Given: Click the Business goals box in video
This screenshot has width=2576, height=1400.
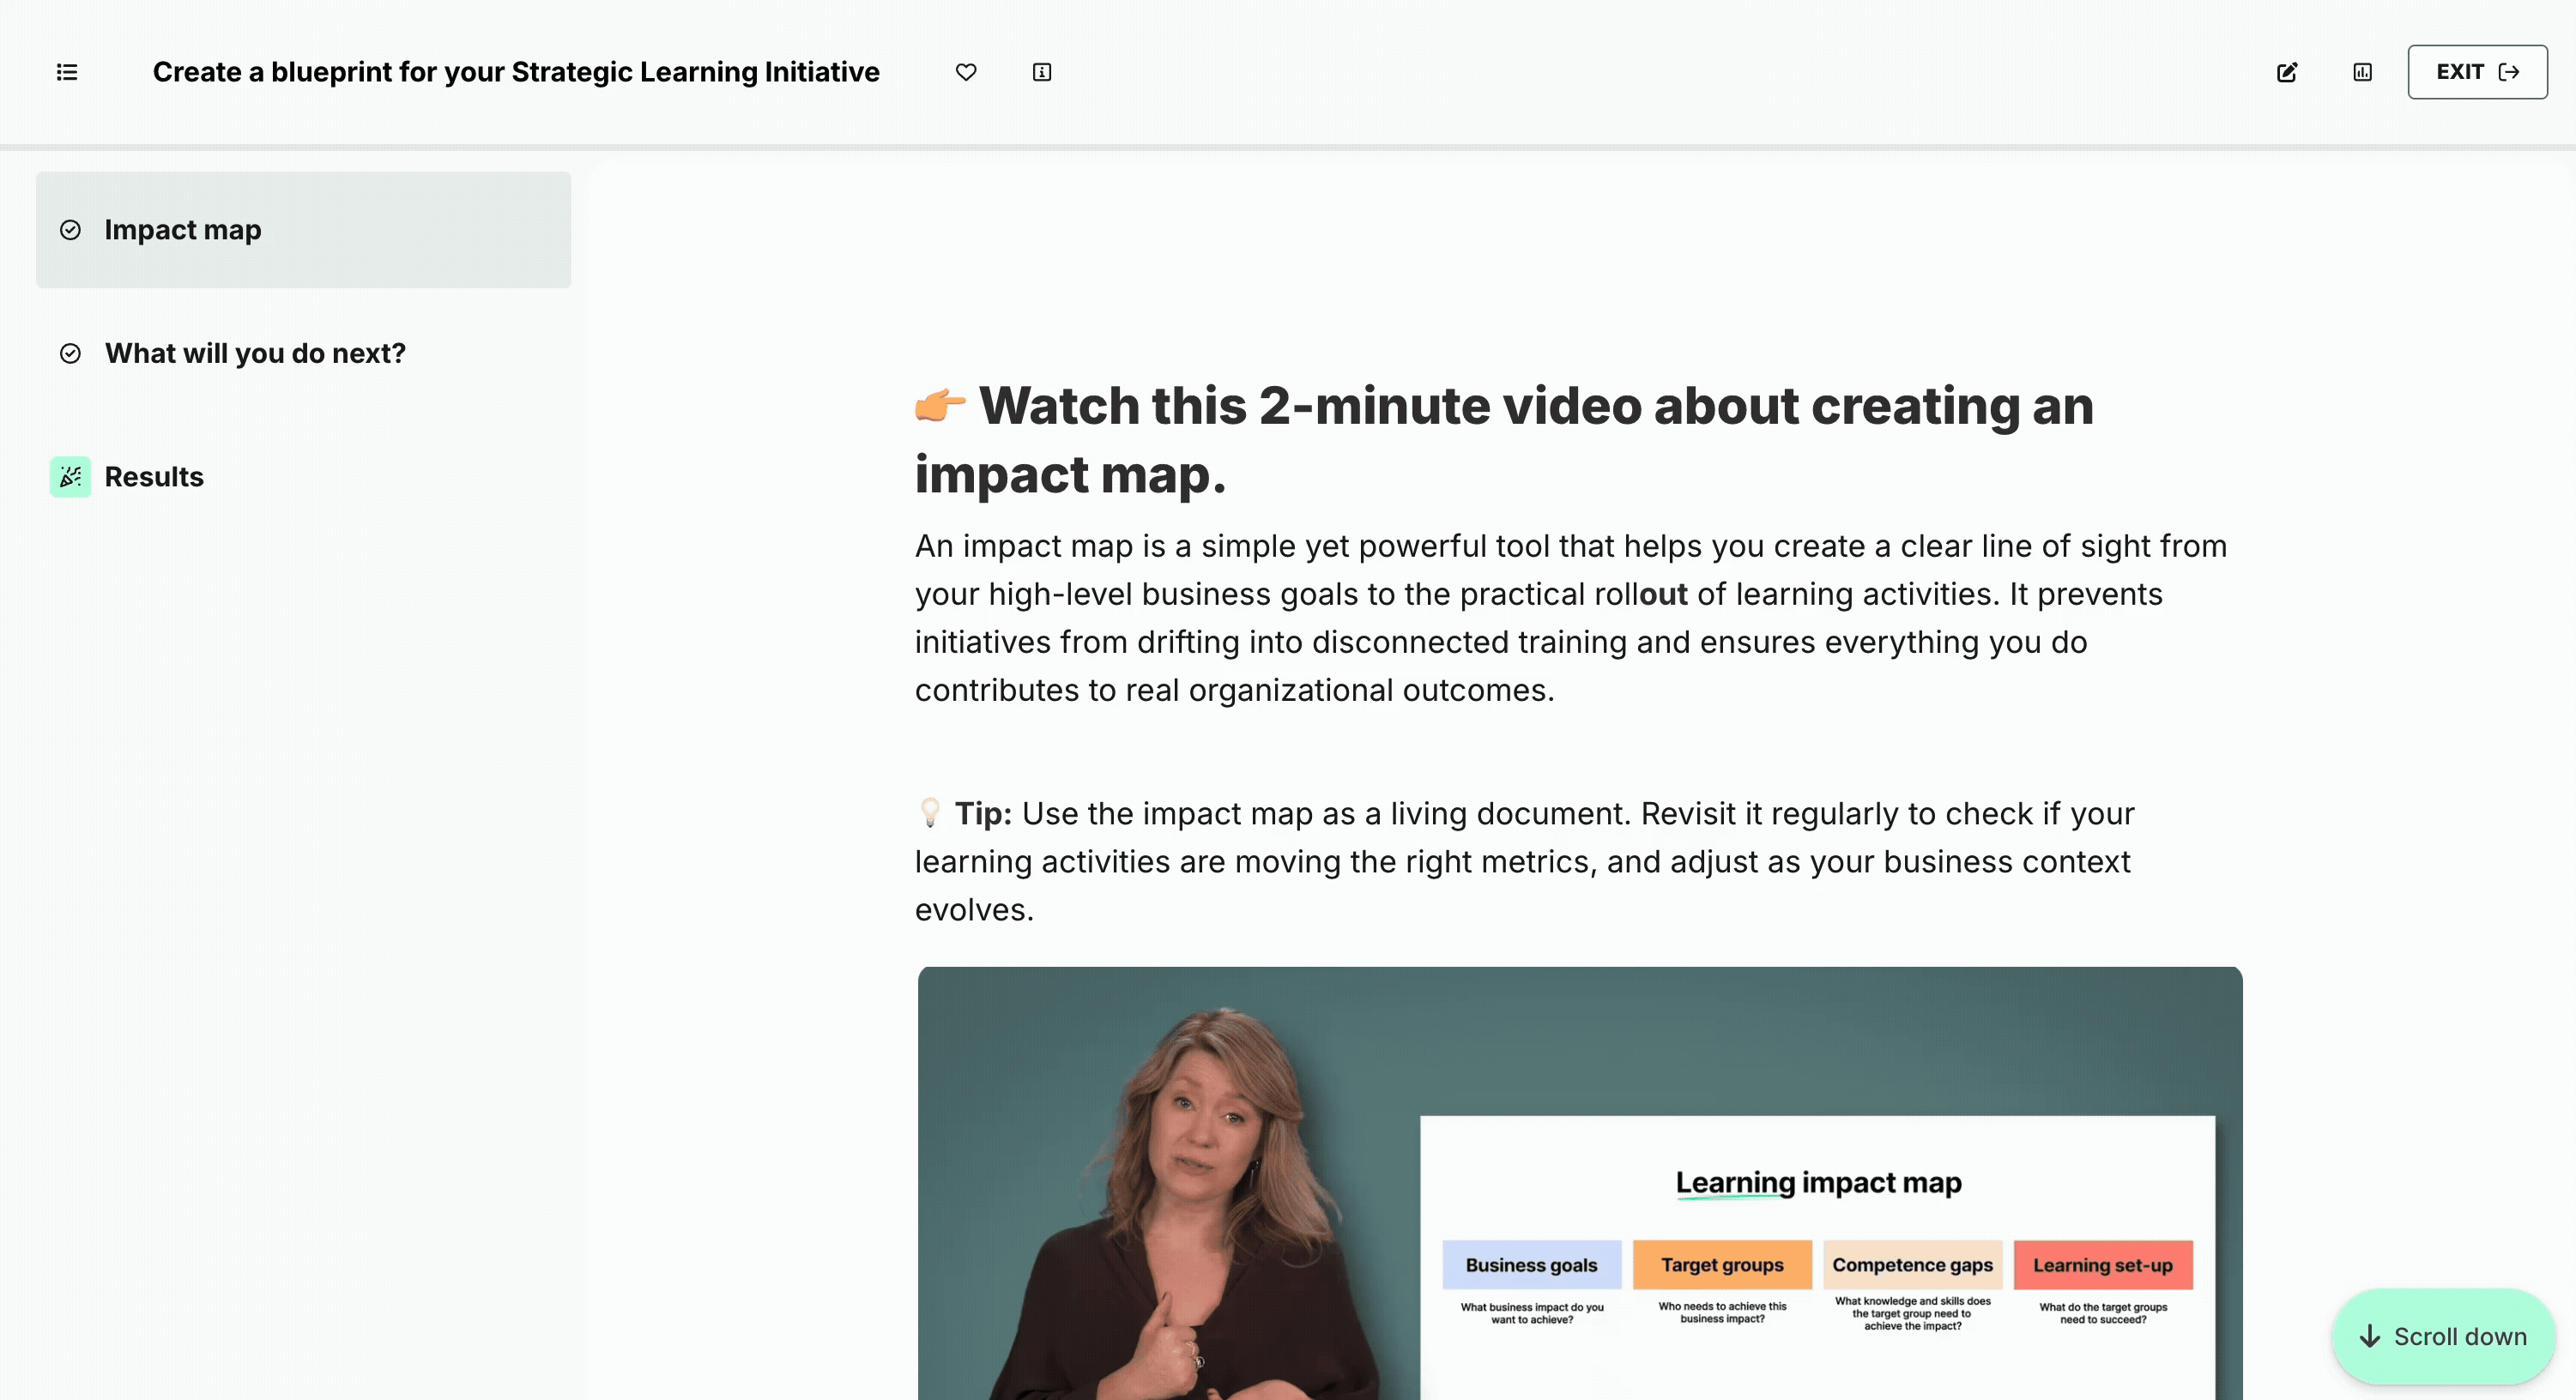Looking at the screenshot, I should (x=1531, y=1264).
